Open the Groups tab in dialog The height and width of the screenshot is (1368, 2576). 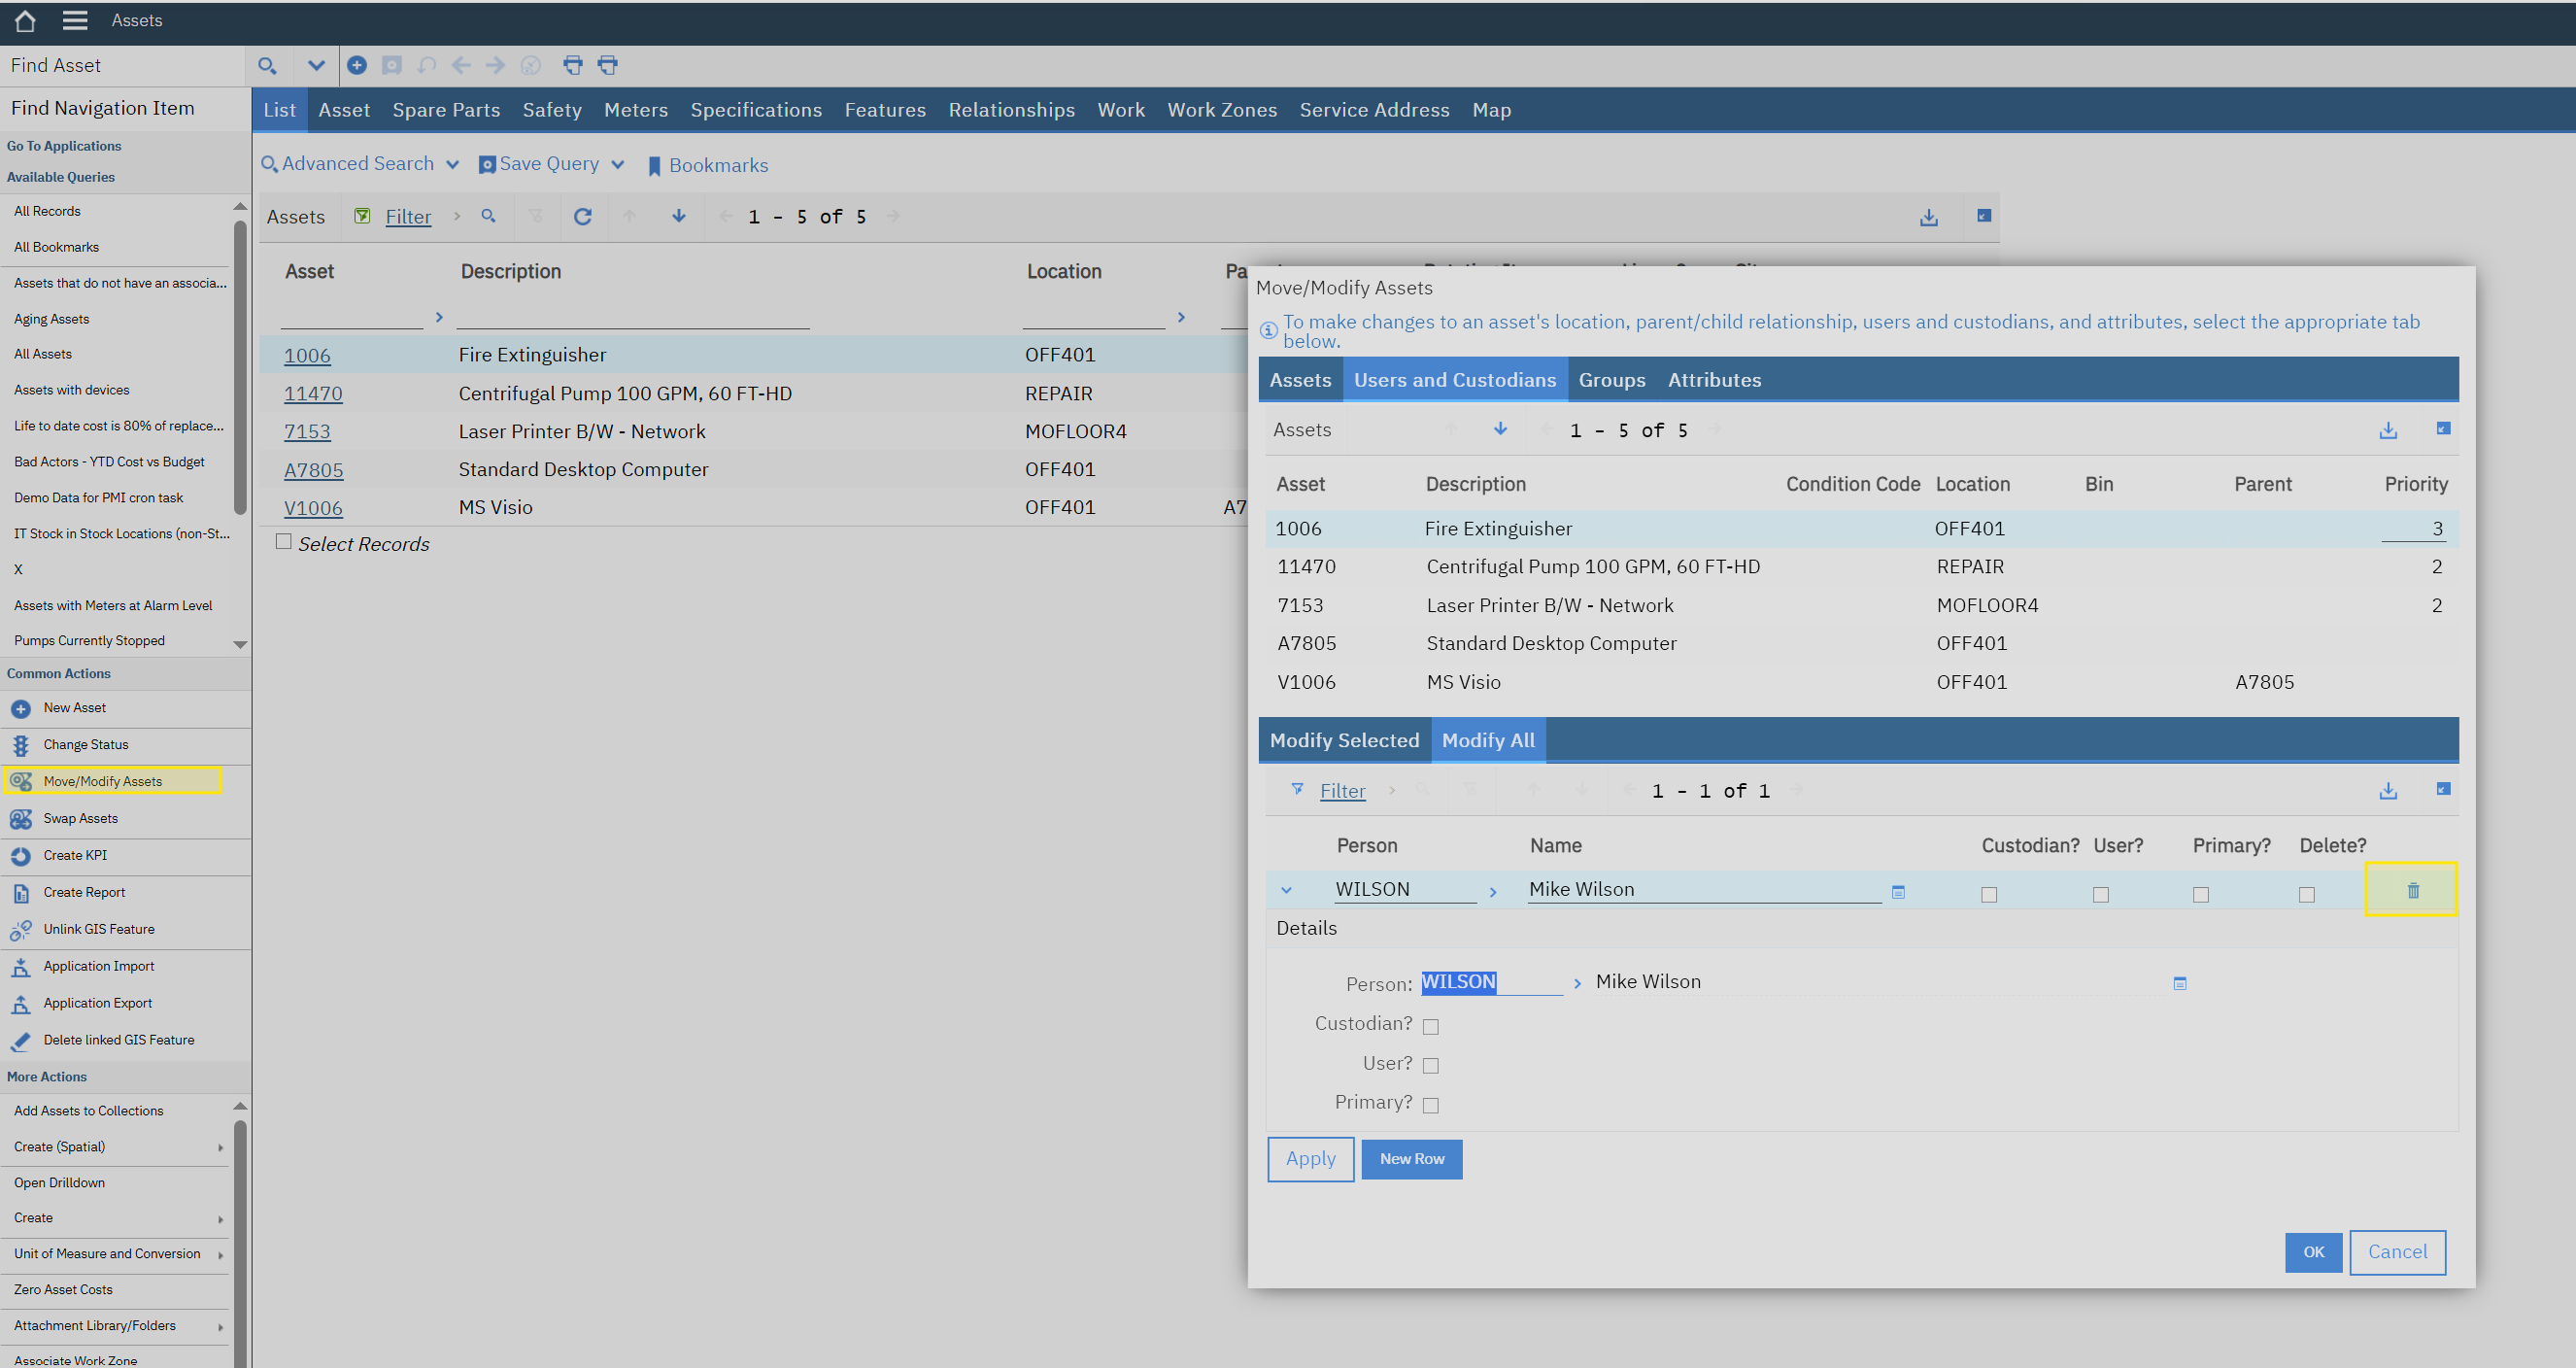pos(1611,380)
